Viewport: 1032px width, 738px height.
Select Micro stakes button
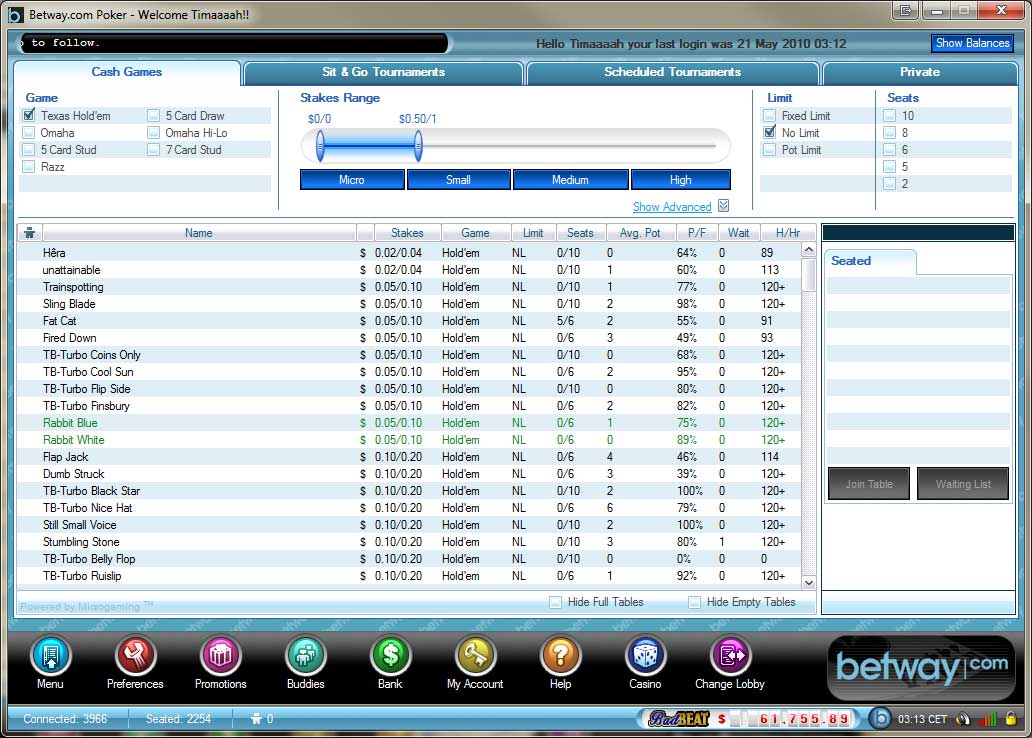[352, 180]
